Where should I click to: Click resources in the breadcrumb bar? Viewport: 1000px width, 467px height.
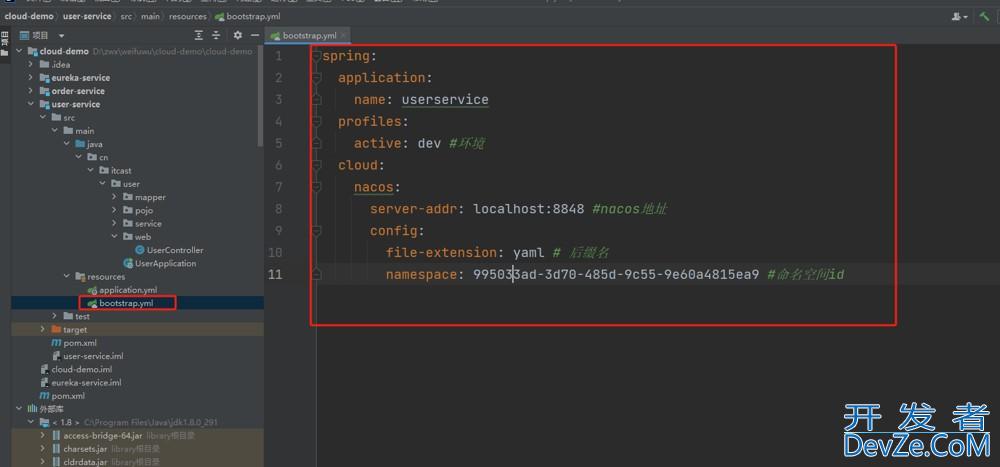click(x=188, y=17)
